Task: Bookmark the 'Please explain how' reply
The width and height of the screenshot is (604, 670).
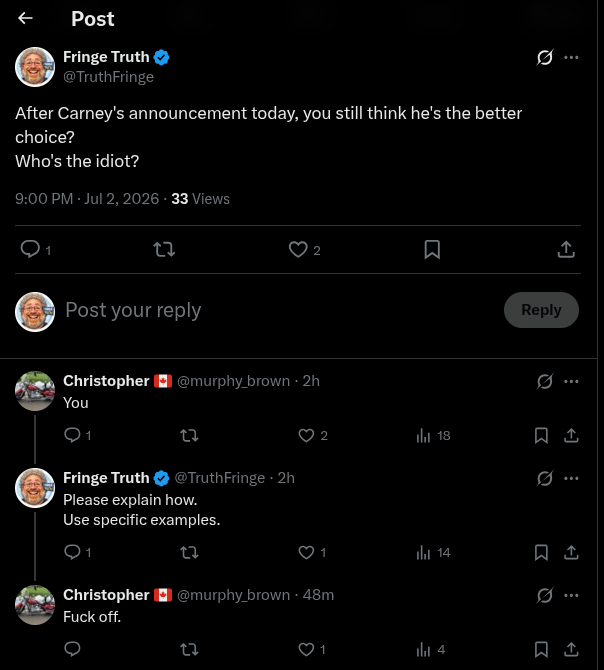Action: tap(541, 552)
